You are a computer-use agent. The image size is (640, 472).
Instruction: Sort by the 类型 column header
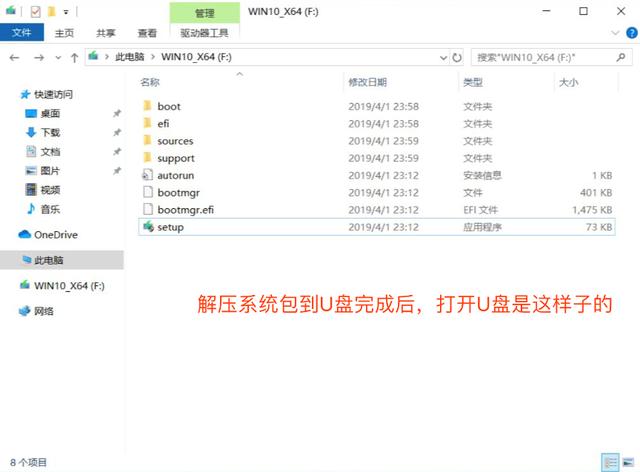[473, 82]
